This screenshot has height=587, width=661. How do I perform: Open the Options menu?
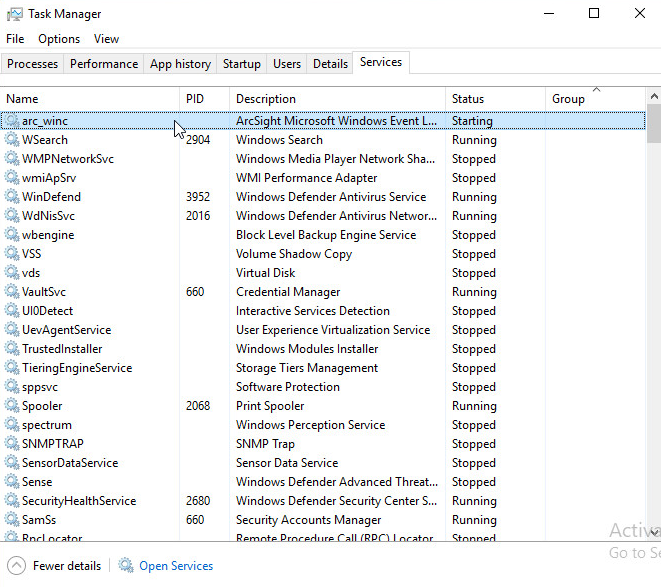coord(59,39)
